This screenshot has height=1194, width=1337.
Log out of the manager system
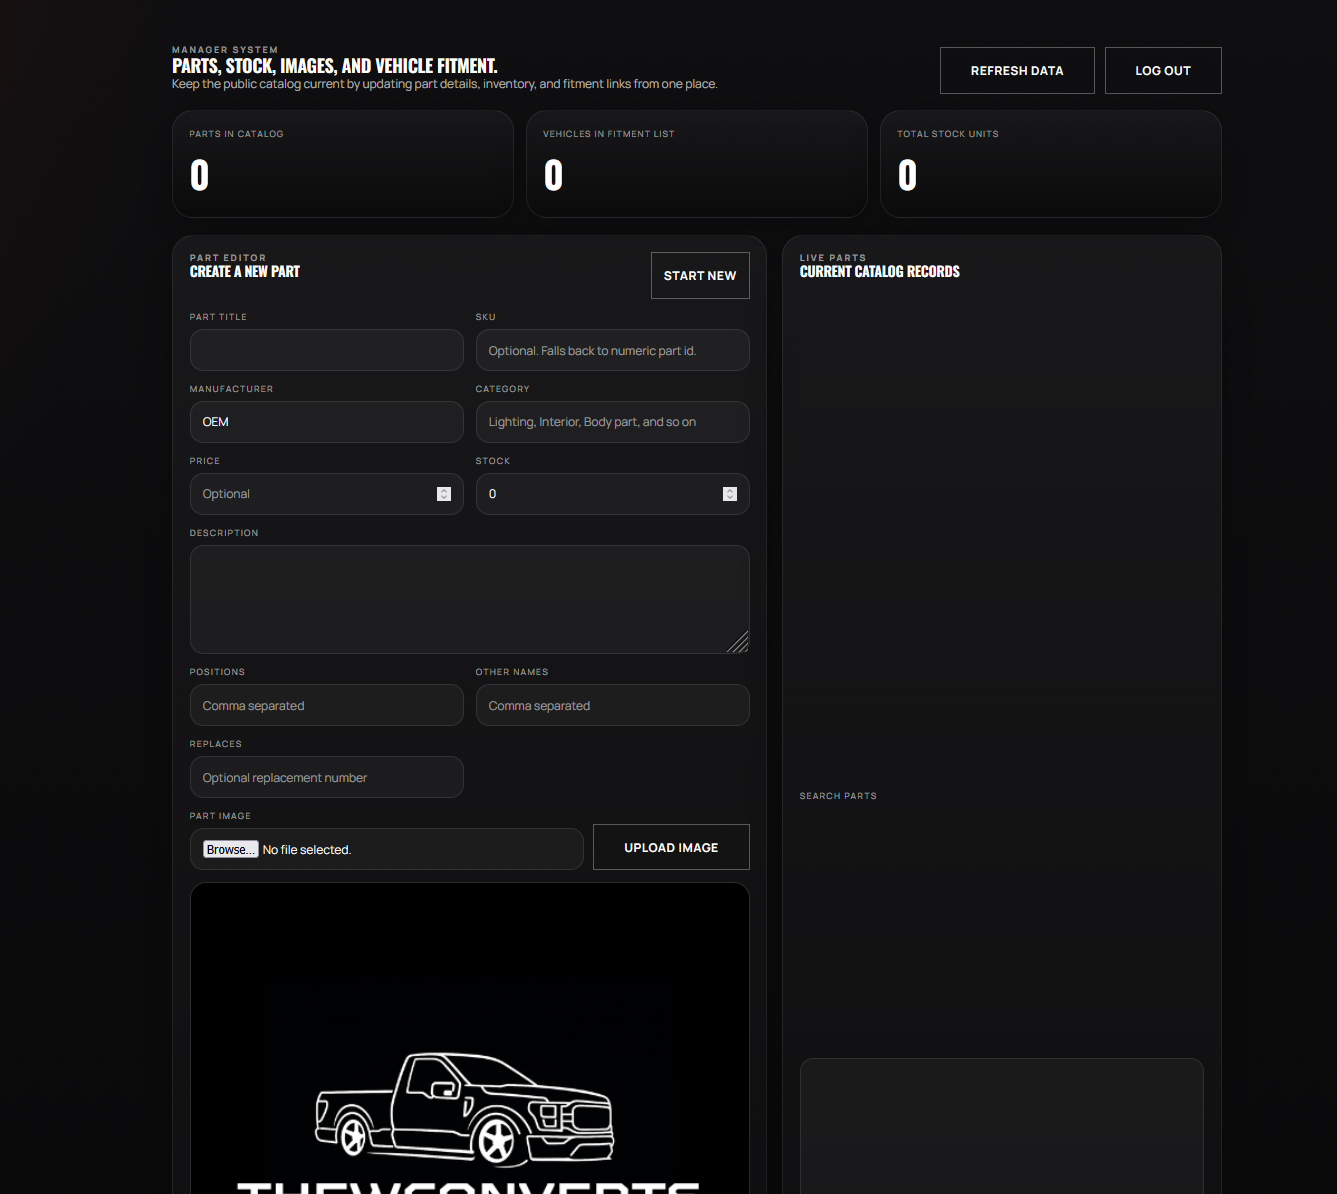(1163, 71)
